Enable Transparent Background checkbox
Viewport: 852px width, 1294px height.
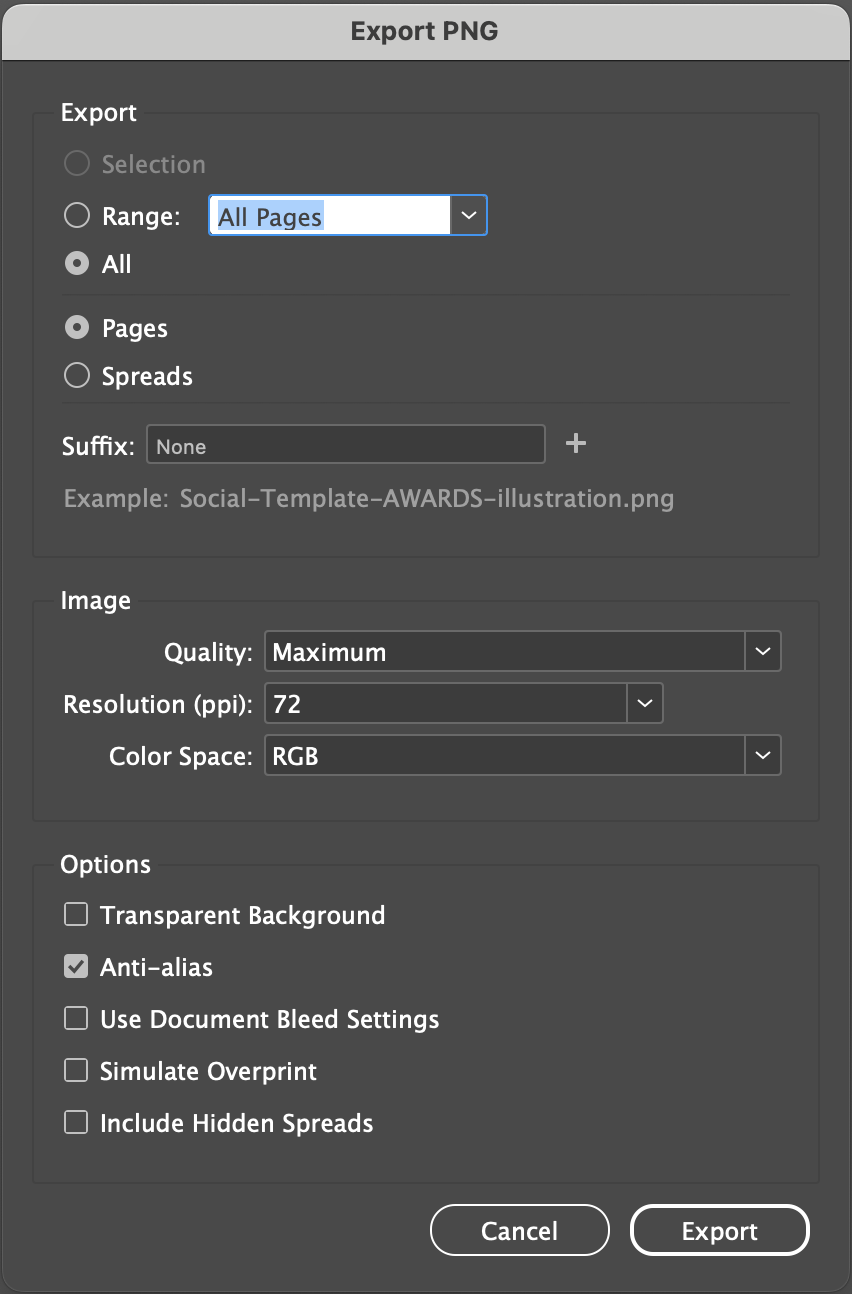pyautogui.click(x=76, y=915)
